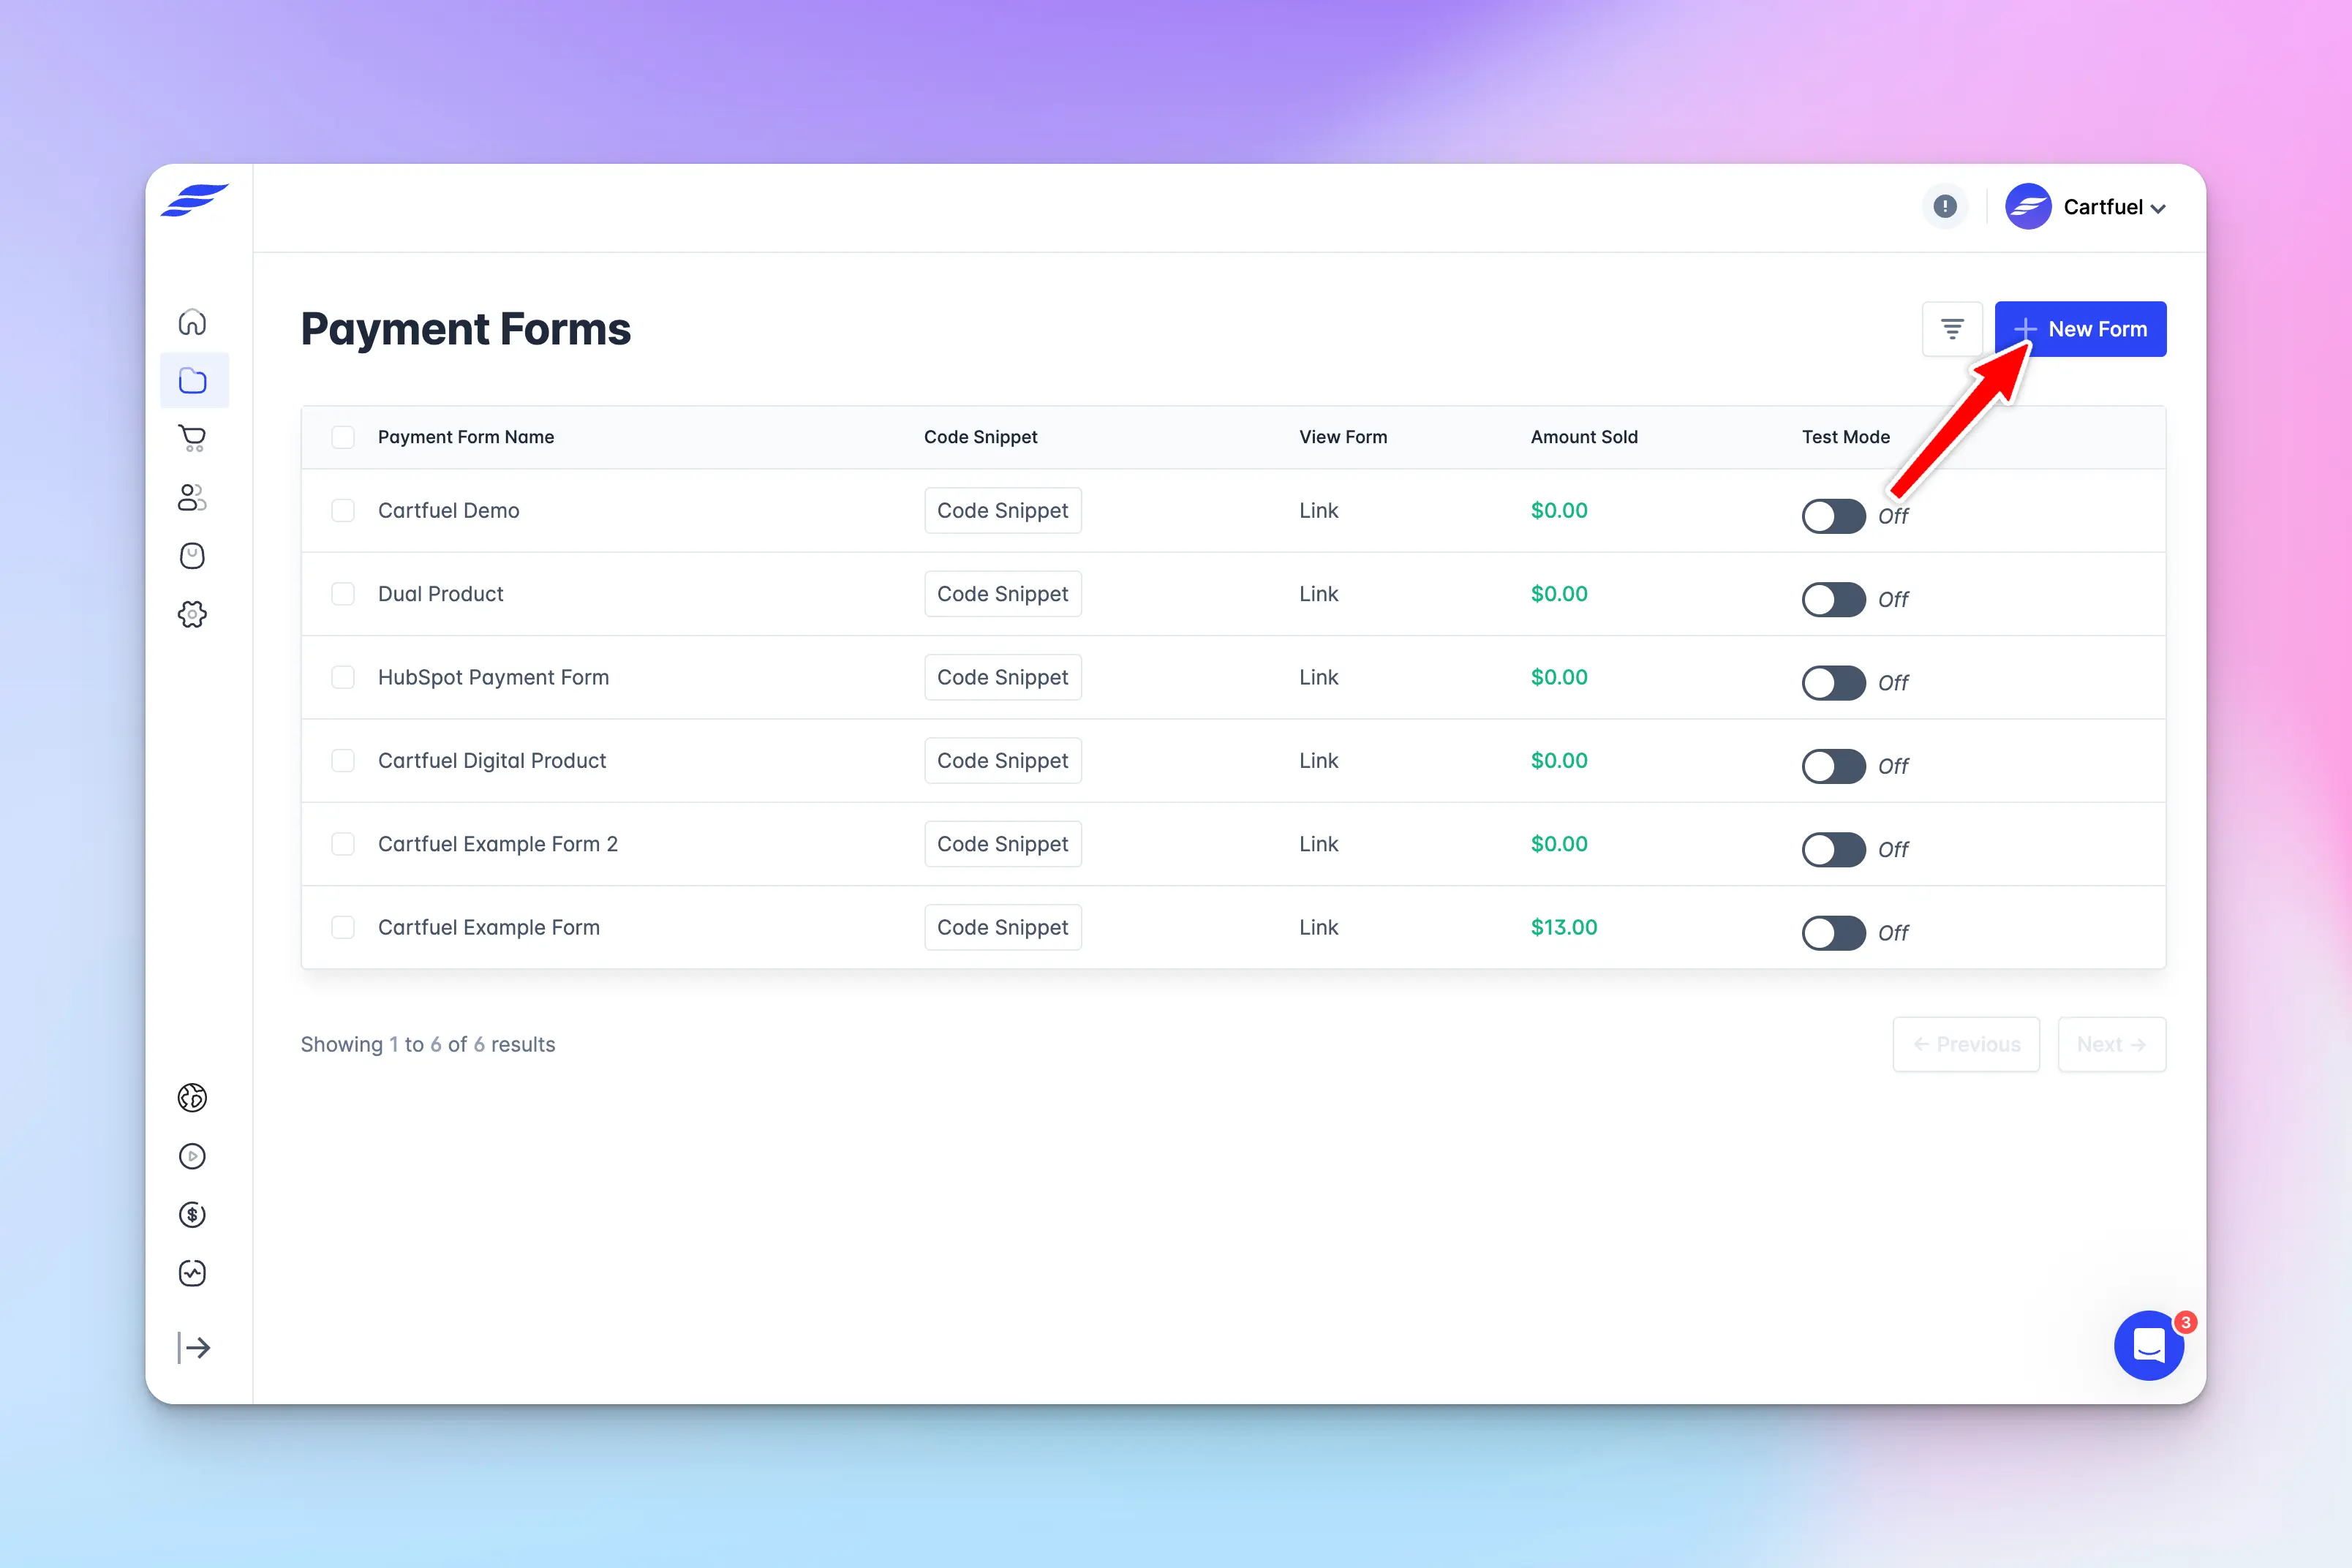Select the folder icon for Payment Forms
Viewport: 2352px width, 1568px height.
click(193, 380)
